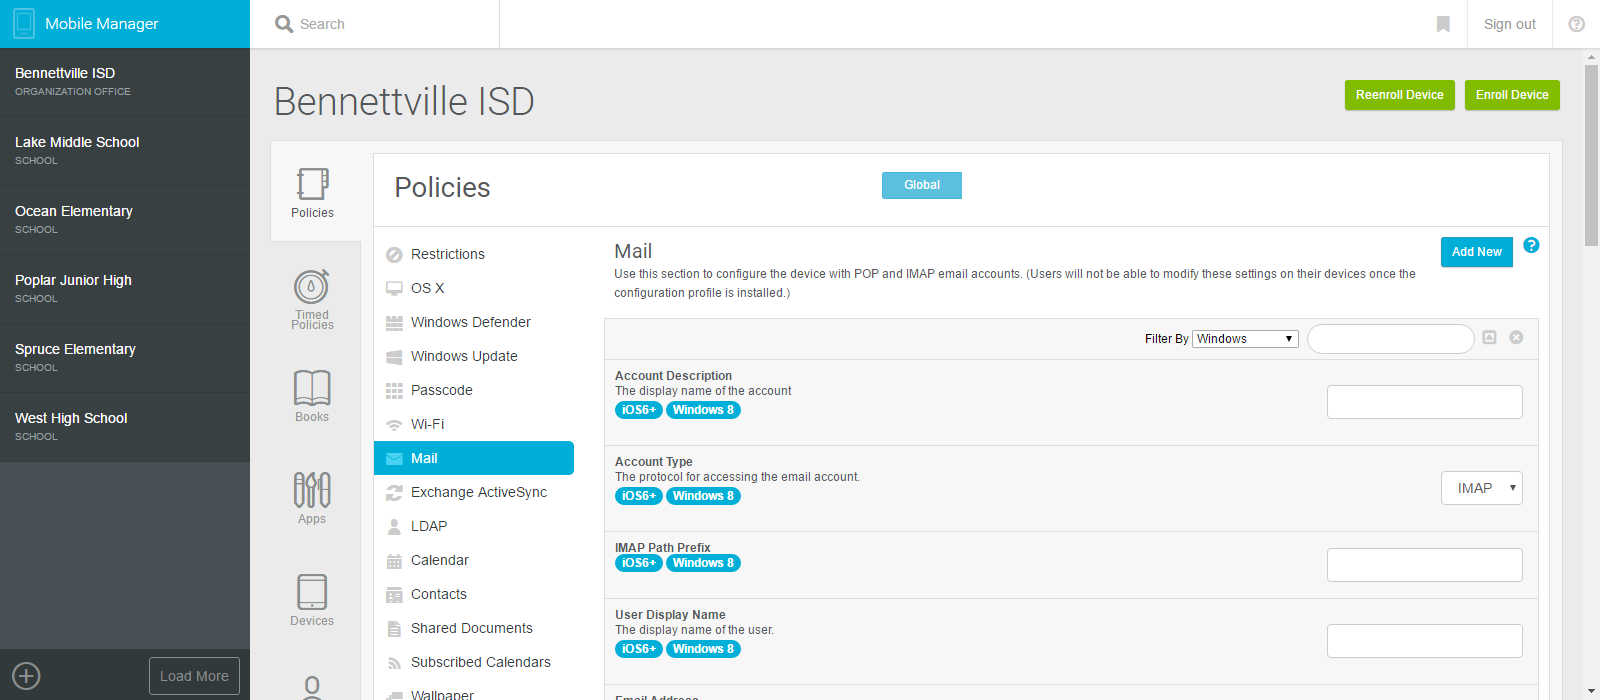The height and width of the screenshot is (700, 1600).
Task: Click the blue help icon beside Add New
Action: (x=1531, y=246)
